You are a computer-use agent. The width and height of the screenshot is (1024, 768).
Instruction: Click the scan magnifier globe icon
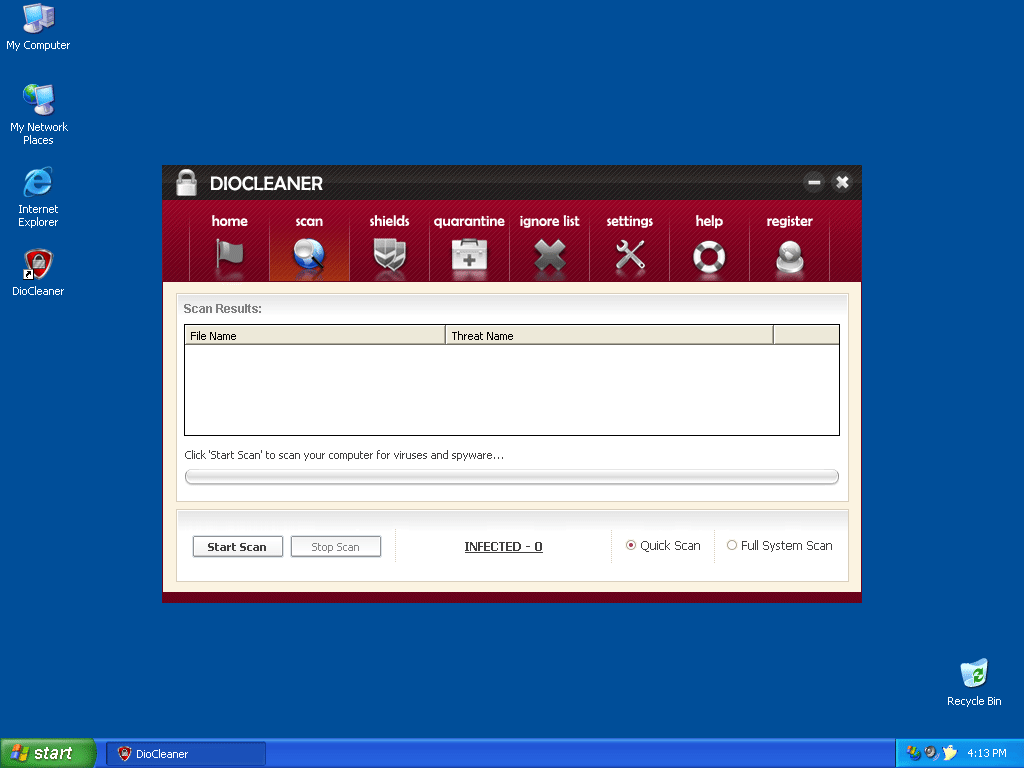tap(309, 256)
